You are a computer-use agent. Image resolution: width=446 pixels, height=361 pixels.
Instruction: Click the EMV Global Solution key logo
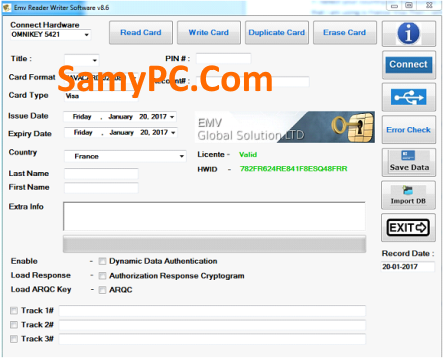click(x=284, y=127)
